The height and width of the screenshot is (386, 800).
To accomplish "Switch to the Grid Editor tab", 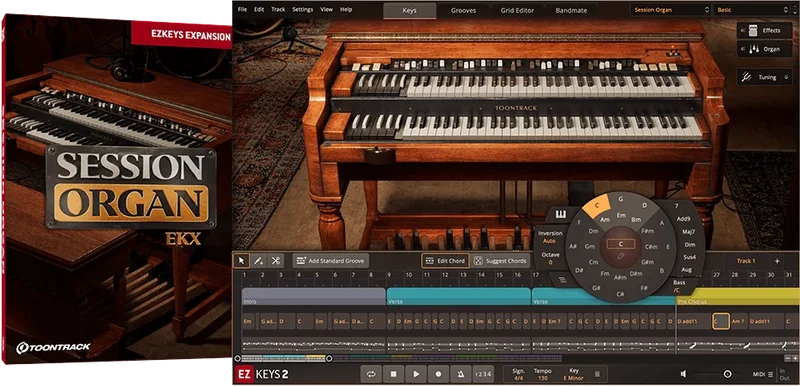I will (517, 10).
